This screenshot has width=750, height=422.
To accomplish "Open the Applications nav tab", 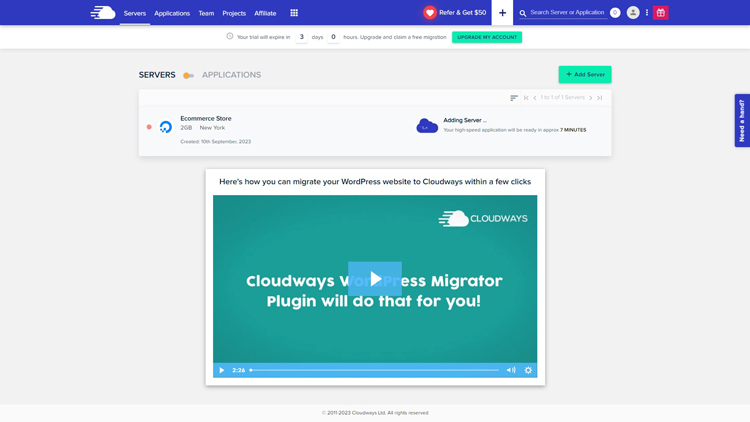I will [x=172, y=13].
